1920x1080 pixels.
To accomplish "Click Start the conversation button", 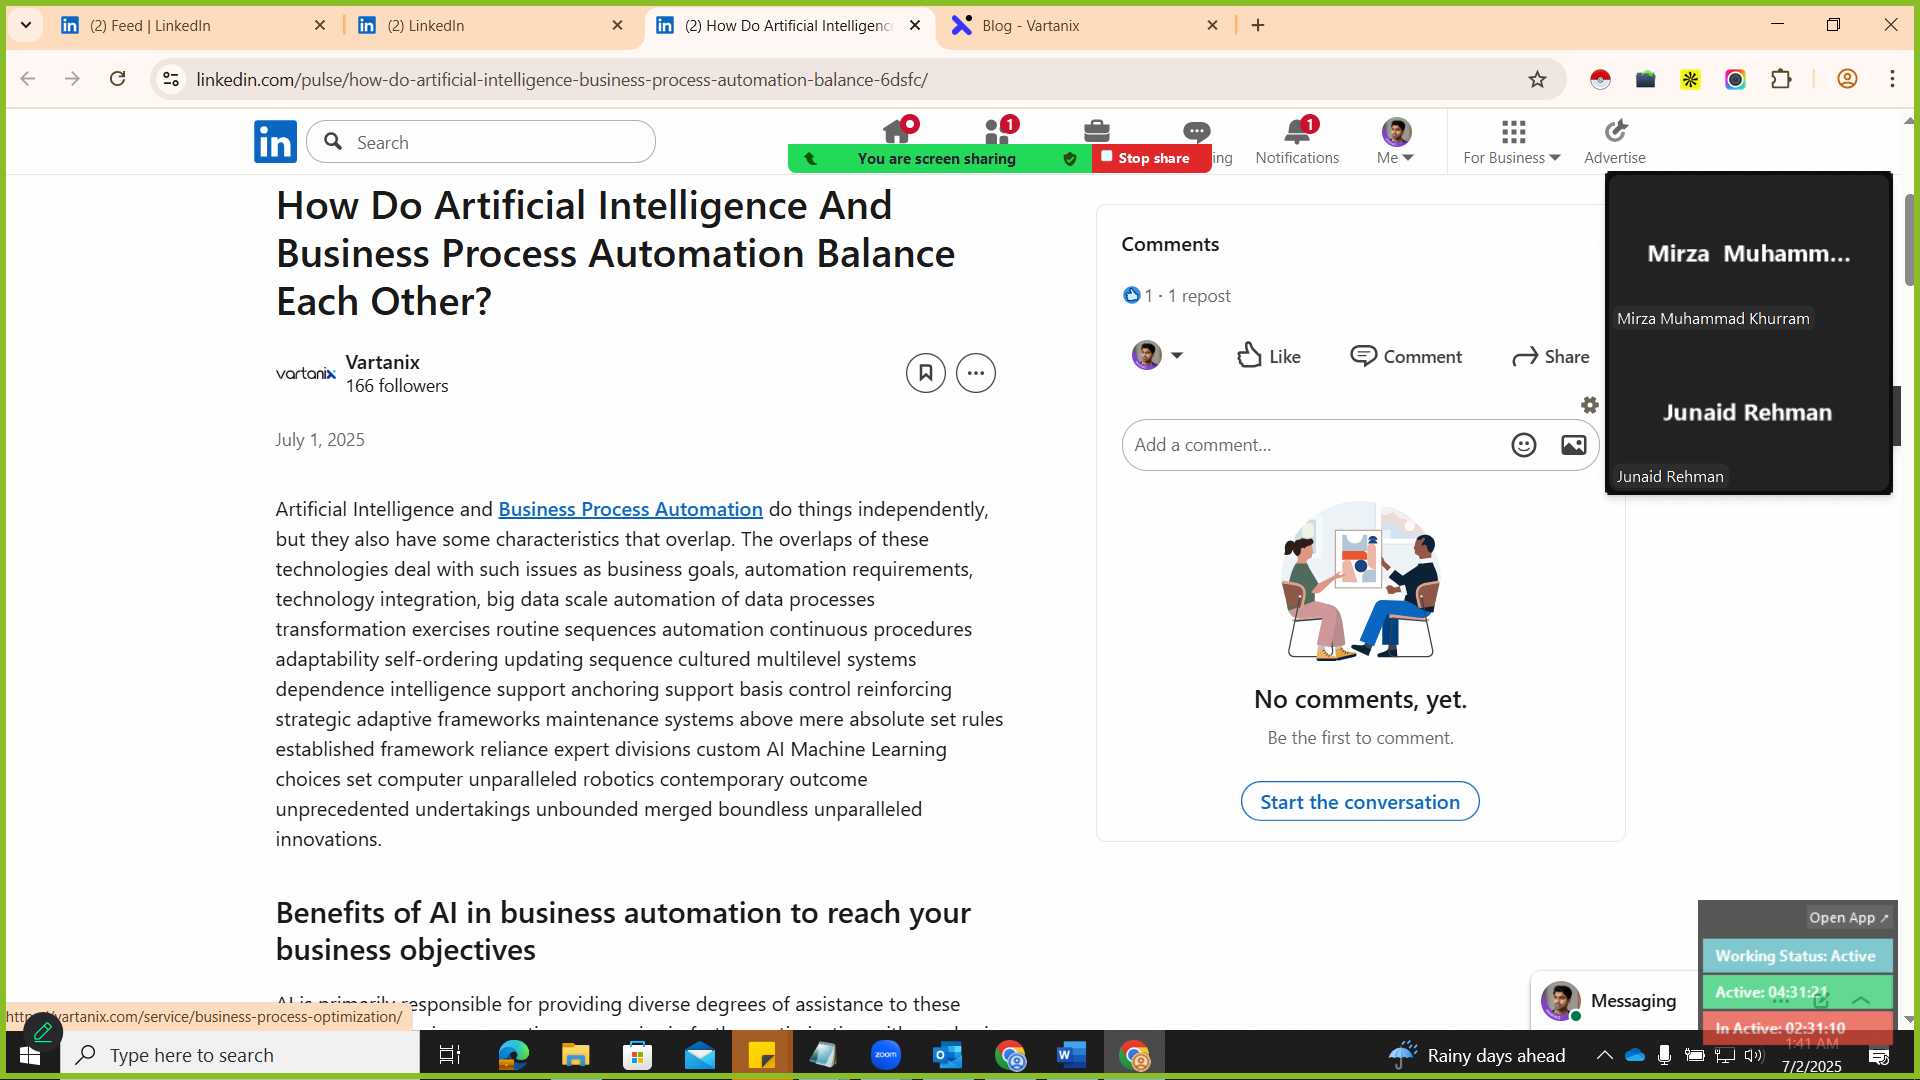I will point(1360,802).
